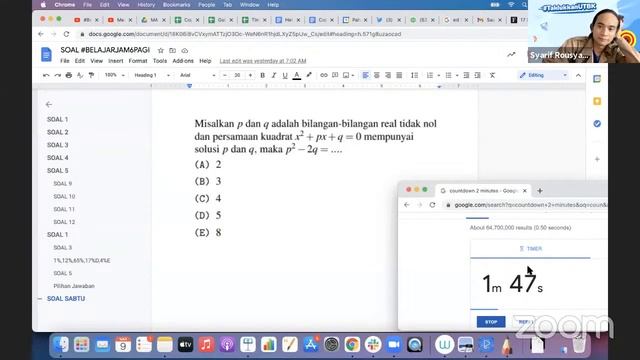Viewport: 640px width, 360px height.
Task: Jump to SOAL 4 in the outline
Action: click(58, 158)
